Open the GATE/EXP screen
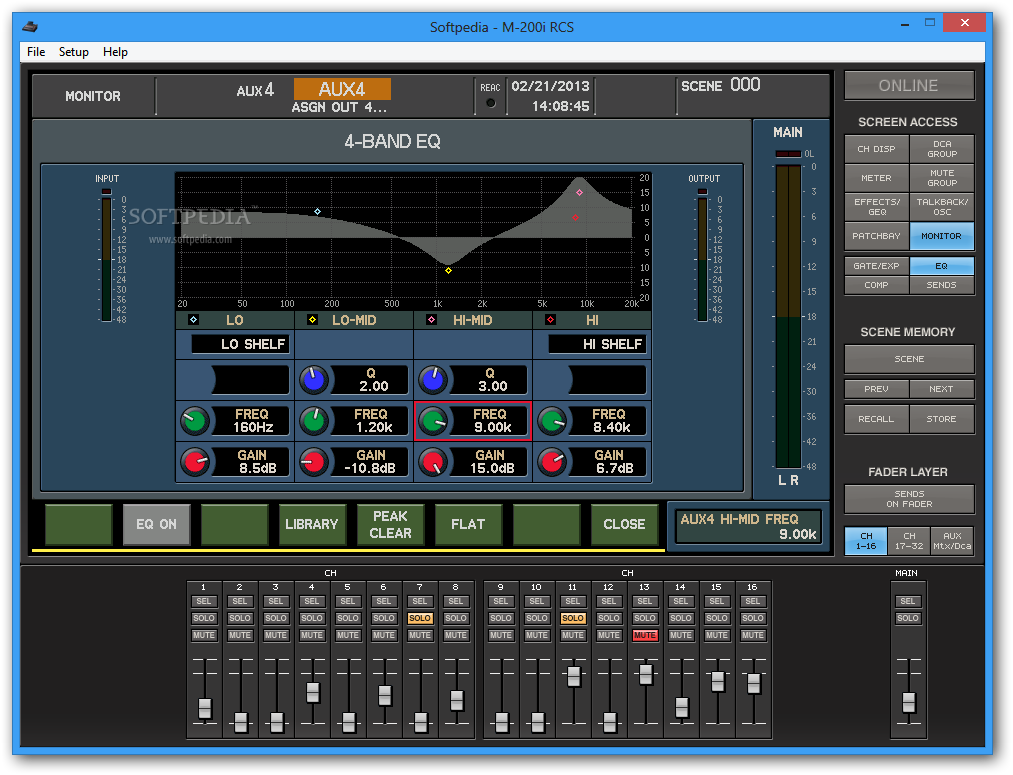The width and height of the screenshot is (1013, 775). point(877,266)
